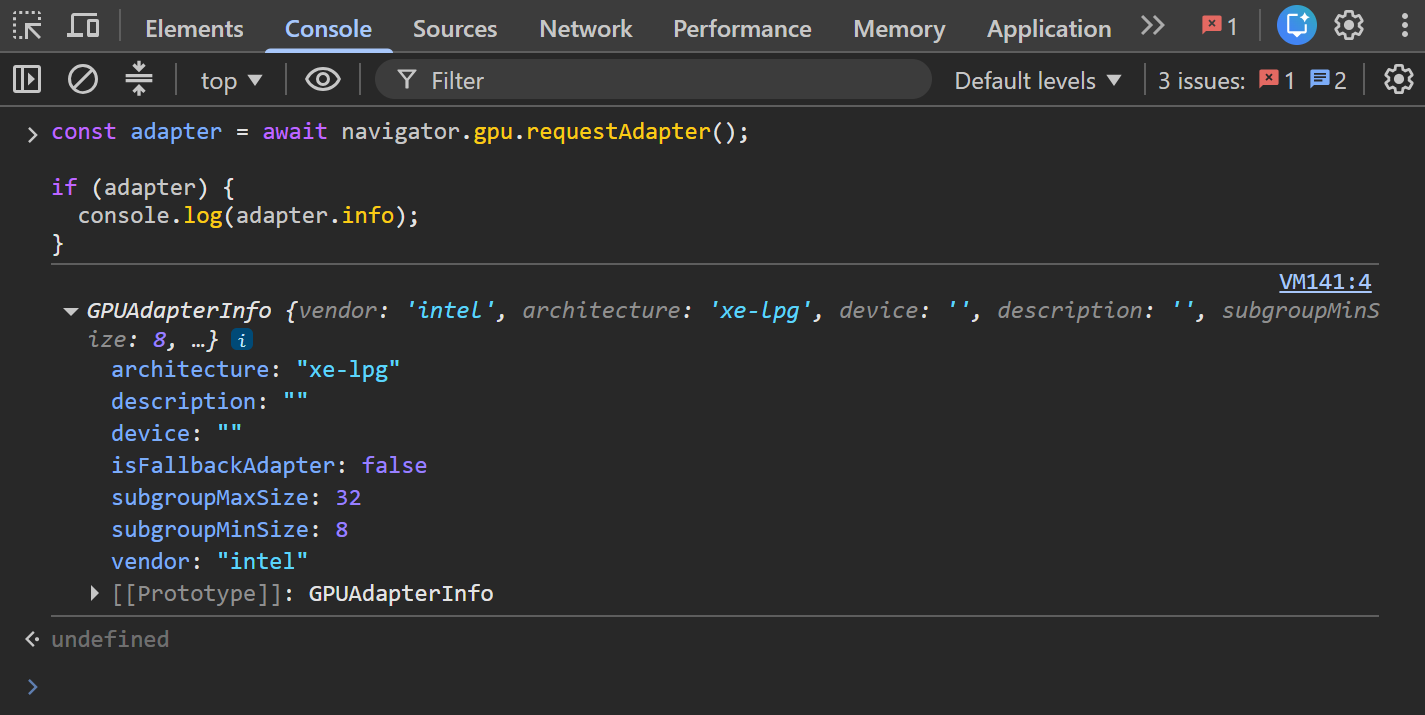
Task: Click the undefined return value line
Action: click(x=110, y=639)
